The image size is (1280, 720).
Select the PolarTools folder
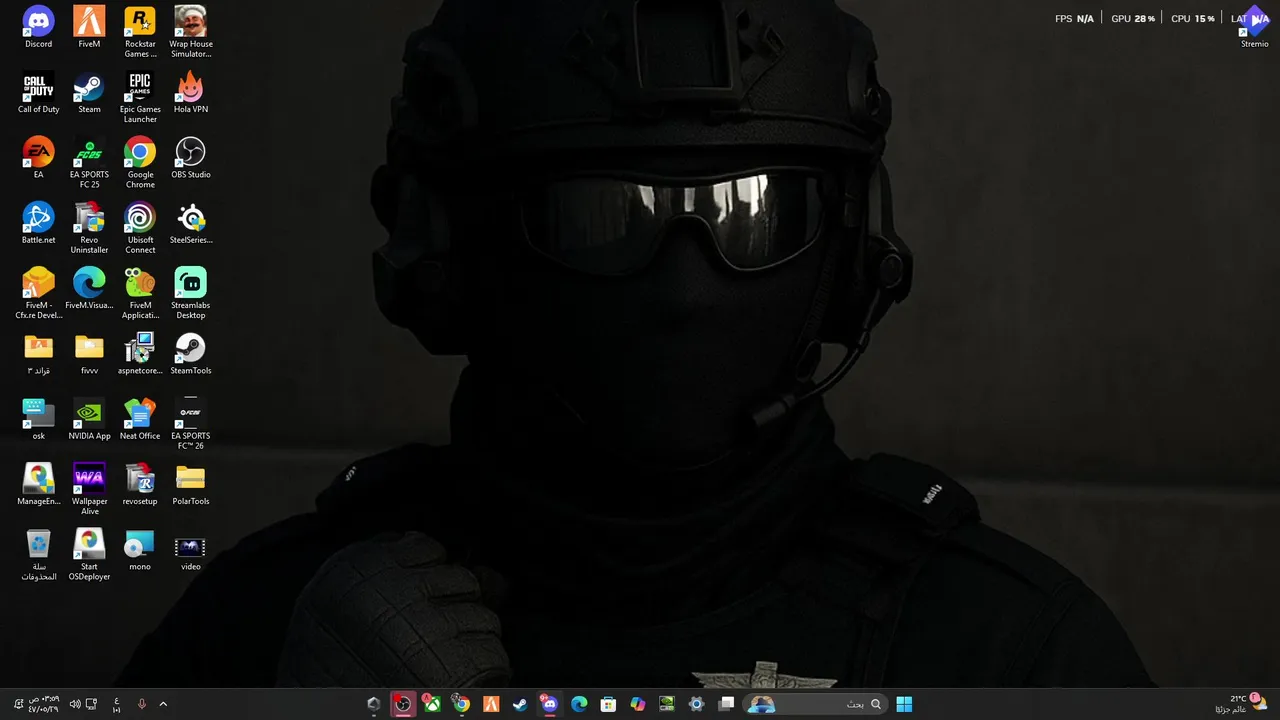190,485
